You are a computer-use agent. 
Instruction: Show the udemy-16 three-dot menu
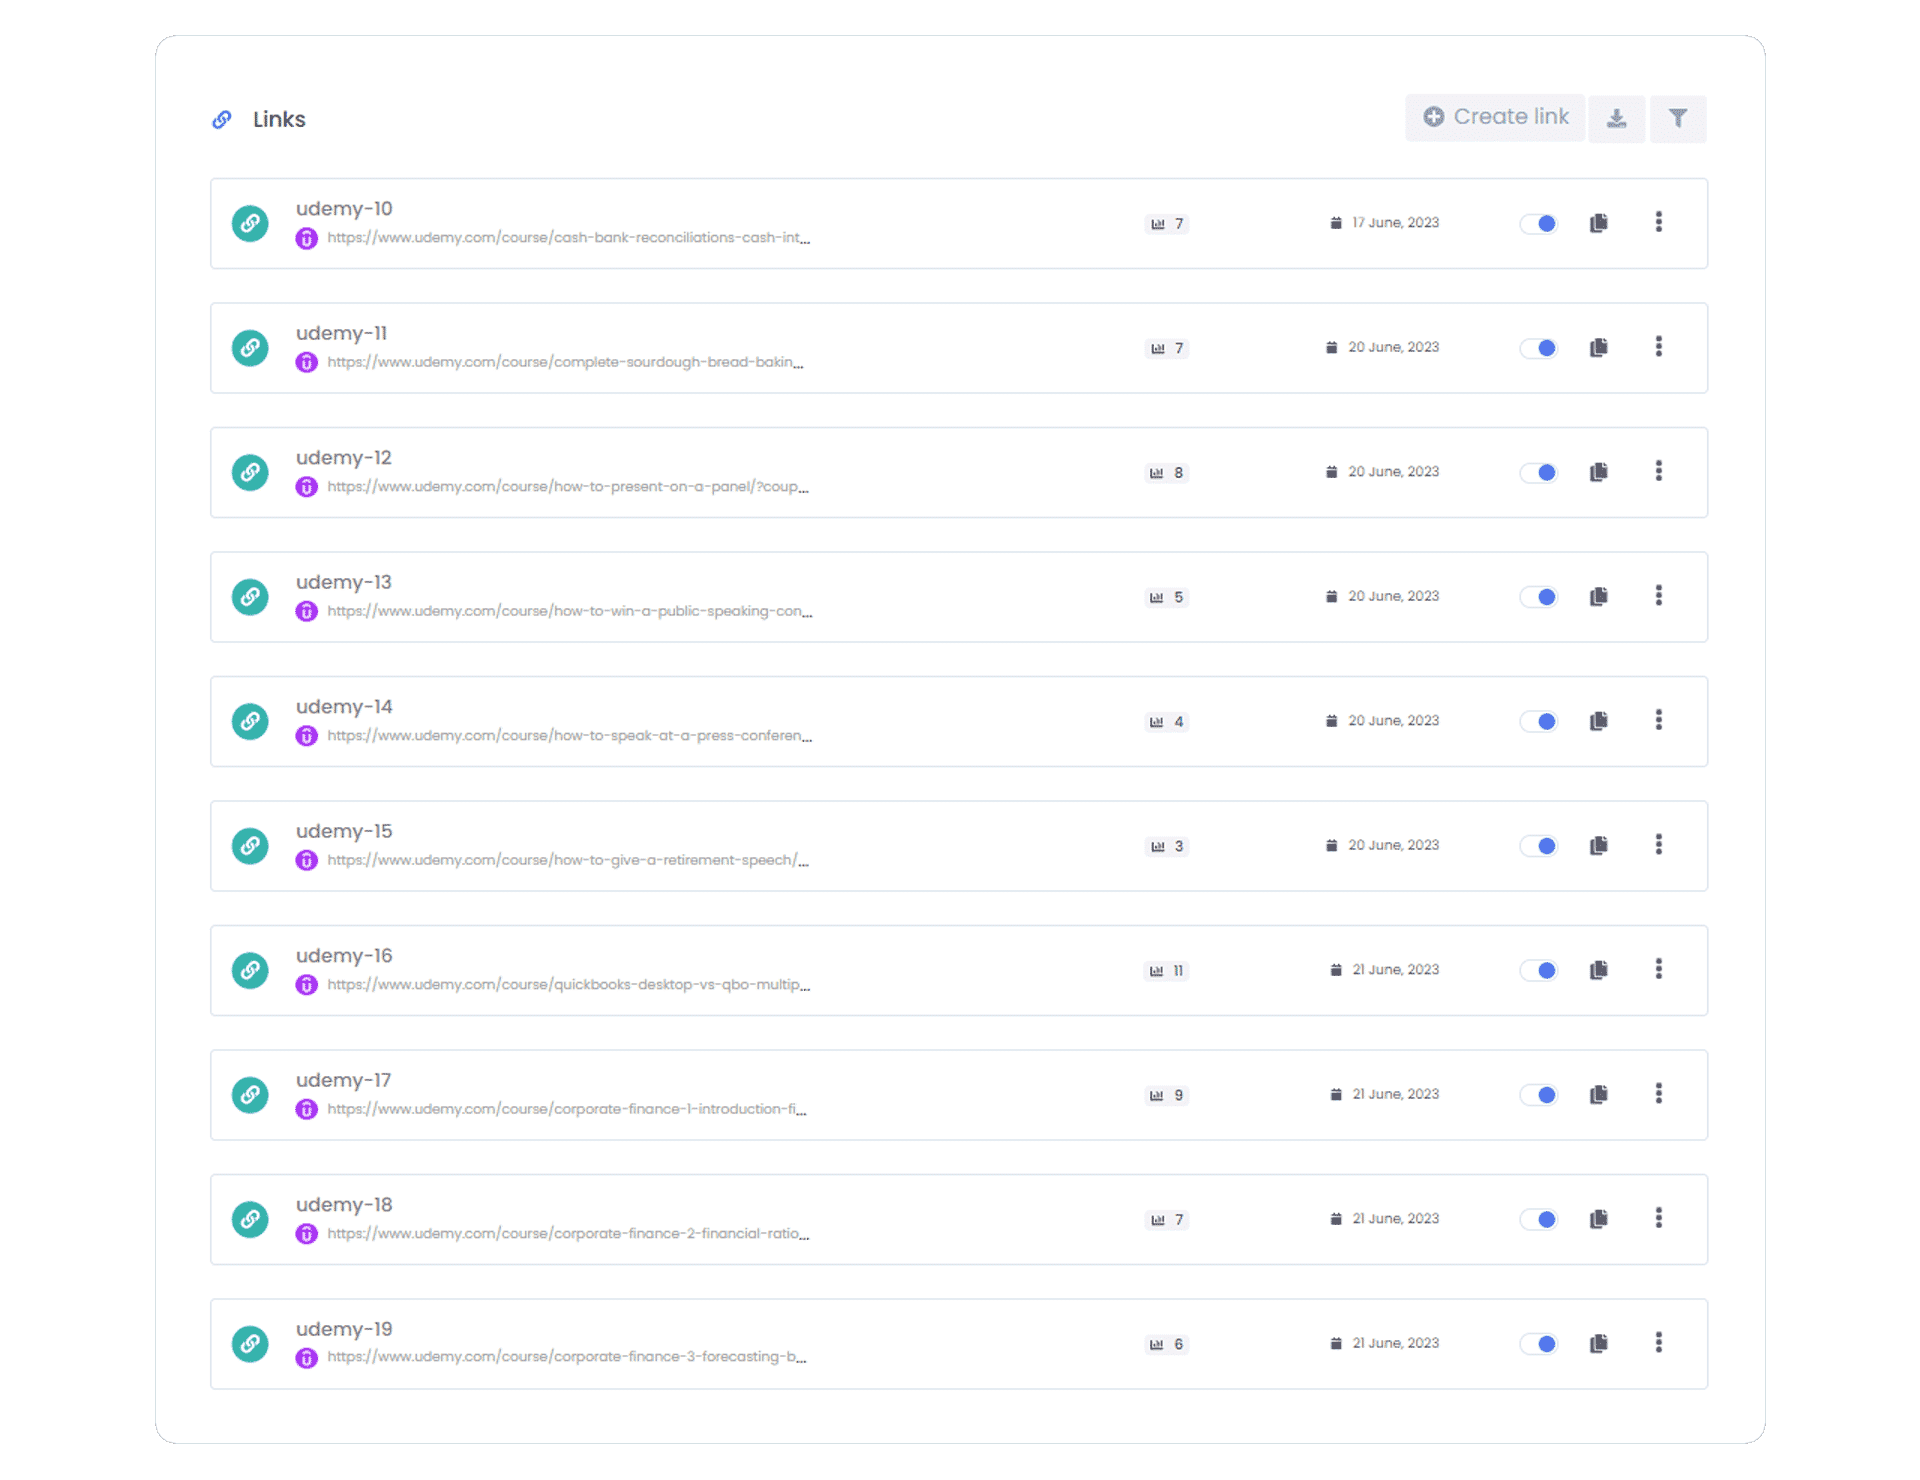pos(1658,969)
